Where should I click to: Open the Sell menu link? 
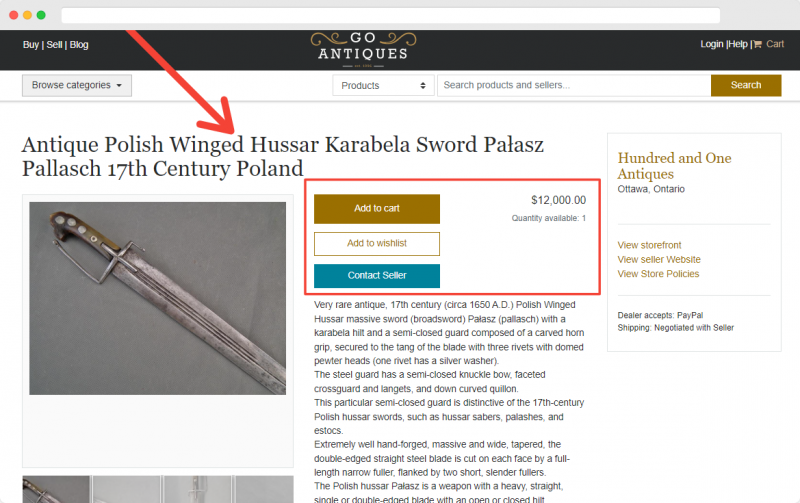pos(54,45)
